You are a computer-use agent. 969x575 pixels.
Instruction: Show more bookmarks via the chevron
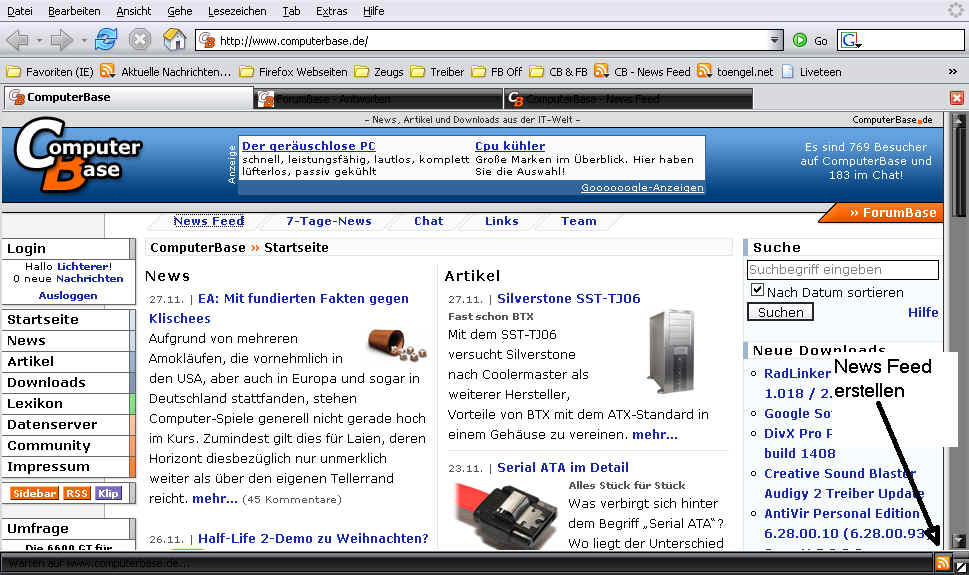tap(953, 72)
